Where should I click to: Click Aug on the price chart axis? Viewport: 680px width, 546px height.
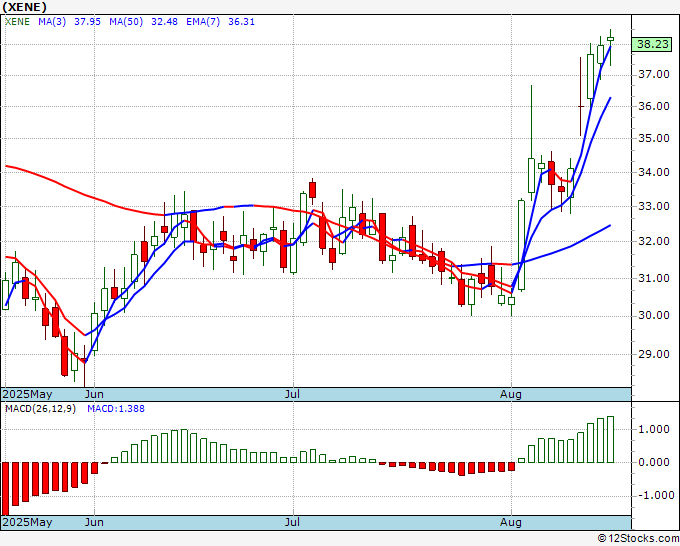[x=510, y=394]
